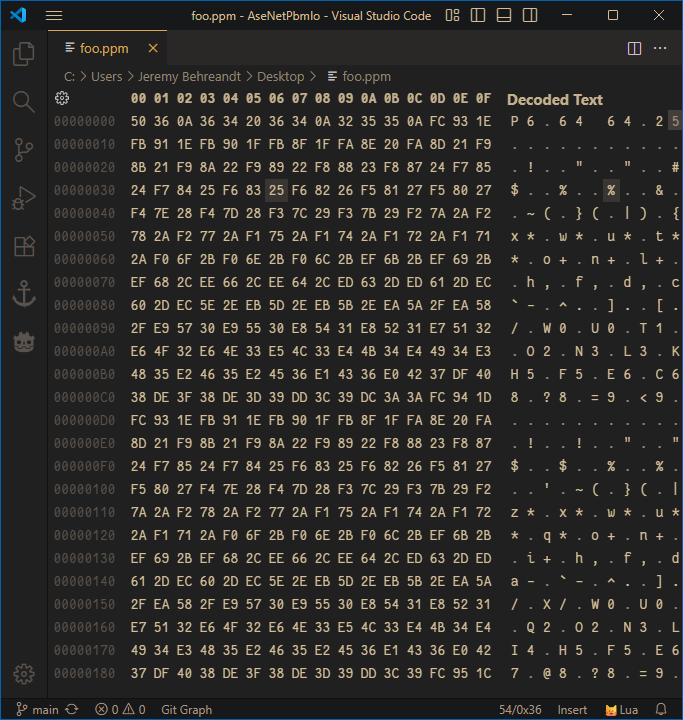683x720 pixels.
Task: Open the hamburger application menu
Action: click(54, 15)
